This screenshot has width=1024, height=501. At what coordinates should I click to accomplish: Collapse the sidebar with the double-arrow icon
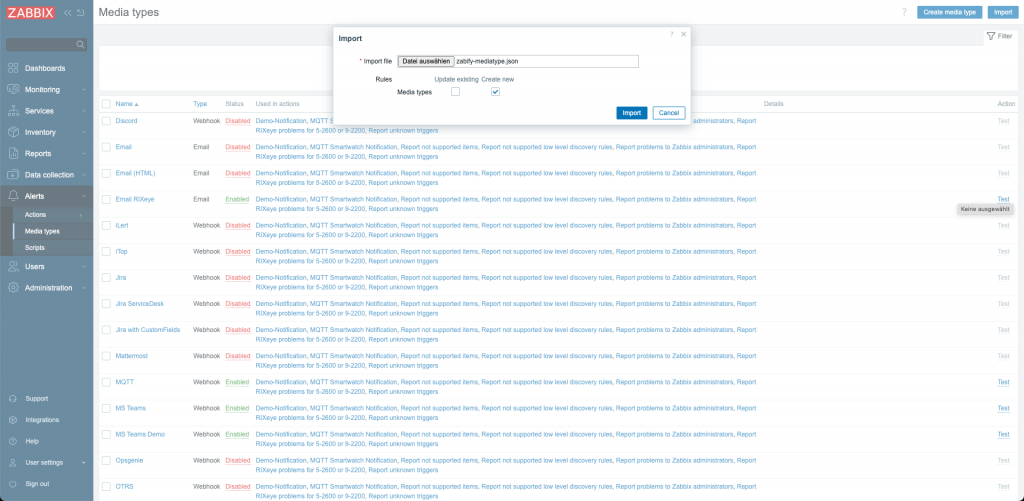point(68,12)
